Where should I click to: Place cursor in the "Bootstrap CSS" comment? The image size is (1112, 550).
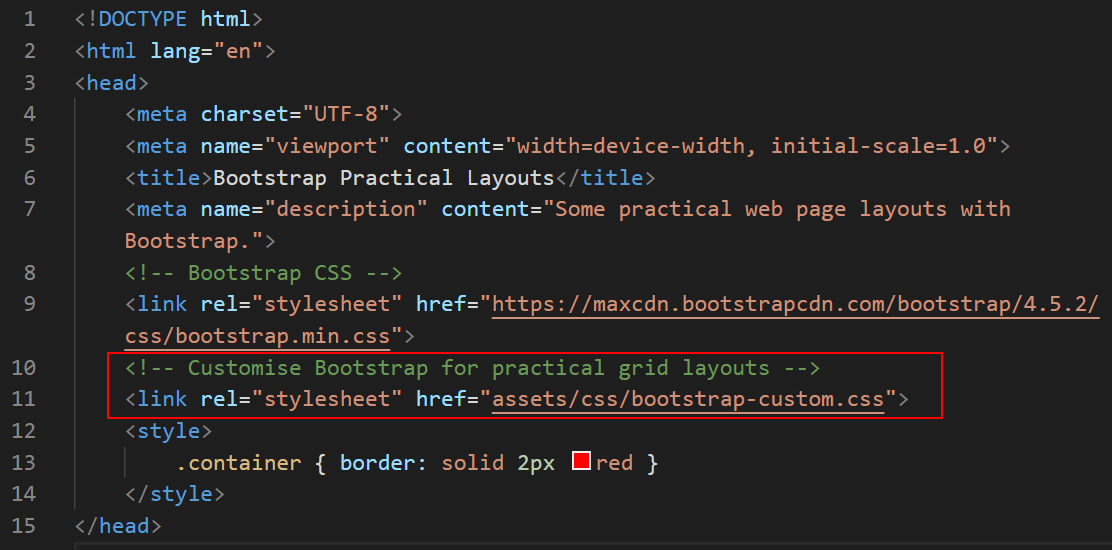pos(263,272)
